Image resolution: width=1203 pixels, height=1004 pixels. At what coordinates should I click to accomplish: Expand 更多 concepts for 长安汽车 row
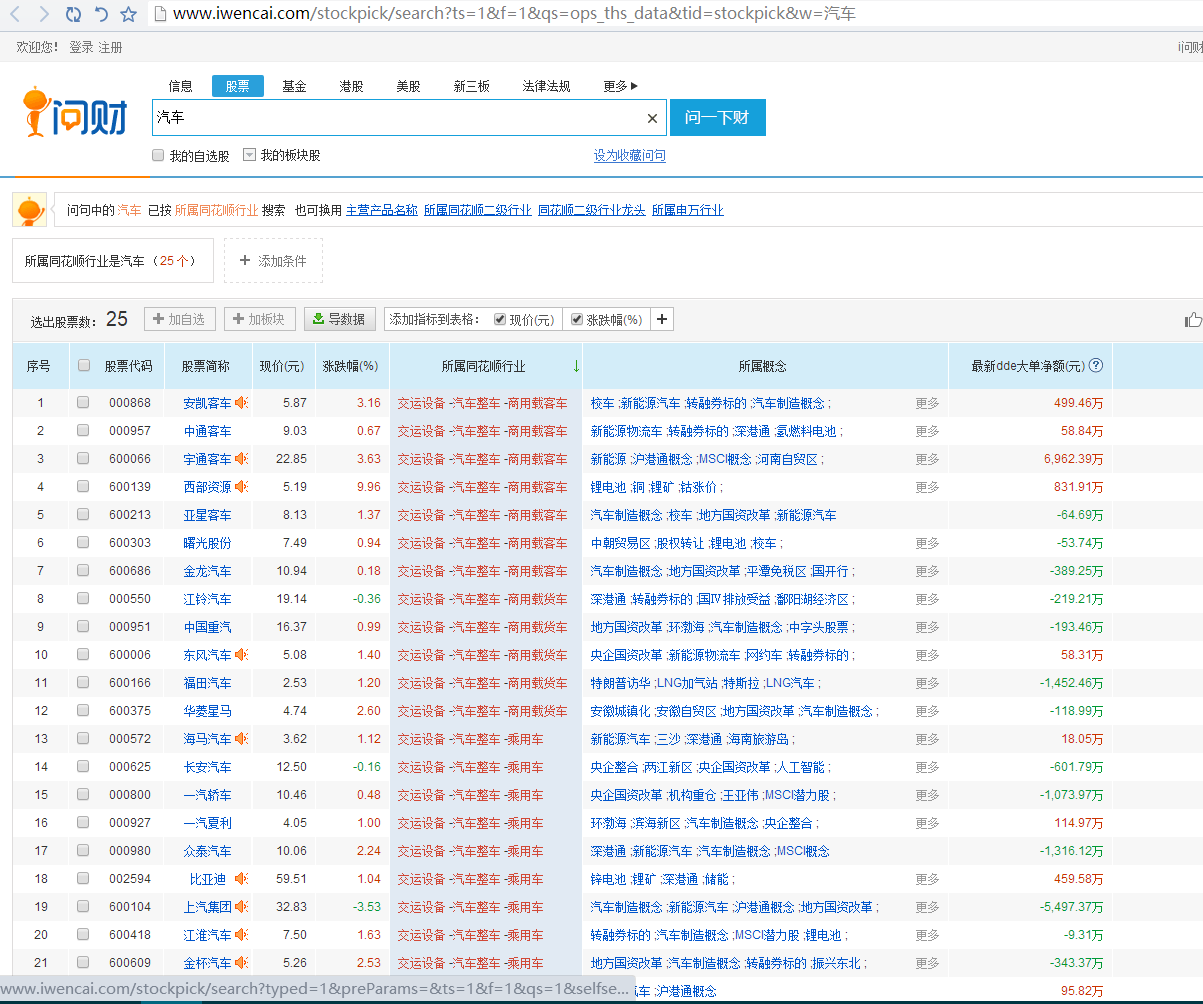(x=927, y=767)
